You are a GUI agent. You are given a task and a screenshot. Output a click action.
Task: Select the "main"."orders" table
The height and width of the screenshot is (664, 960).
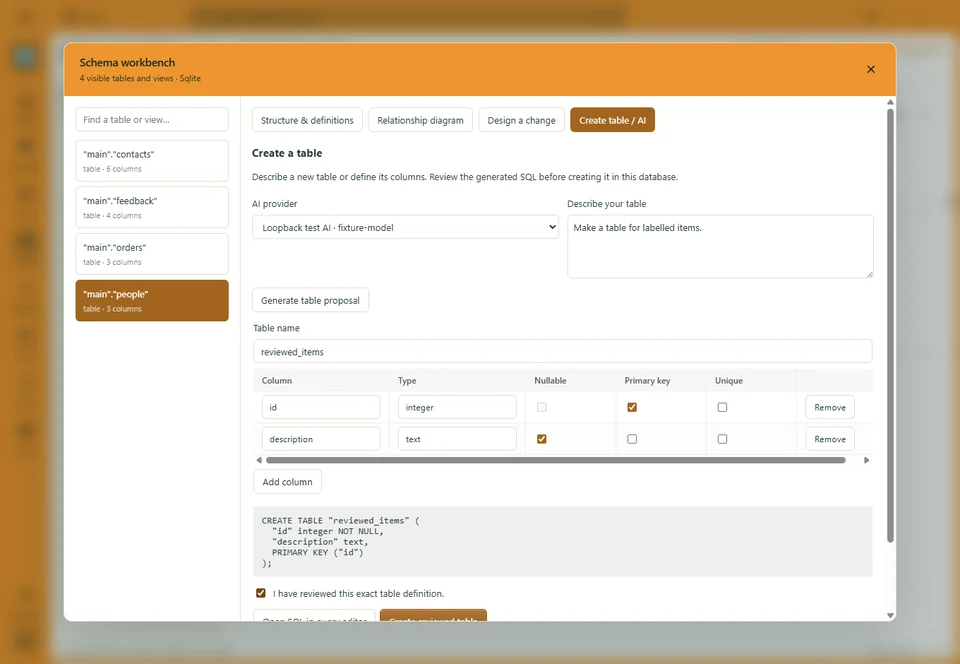[152, 254]
